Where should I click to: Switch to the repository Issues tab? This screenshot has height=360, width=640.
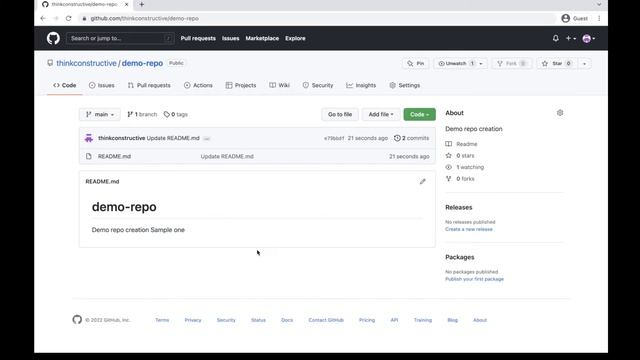[102, 85]
